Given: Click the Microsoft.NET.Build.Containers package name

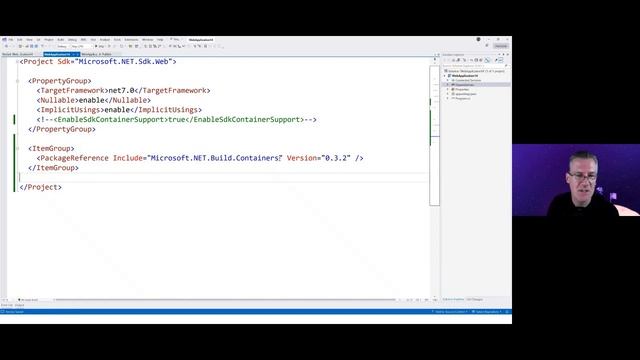Looking at the screenshot, I should point(215,158).
